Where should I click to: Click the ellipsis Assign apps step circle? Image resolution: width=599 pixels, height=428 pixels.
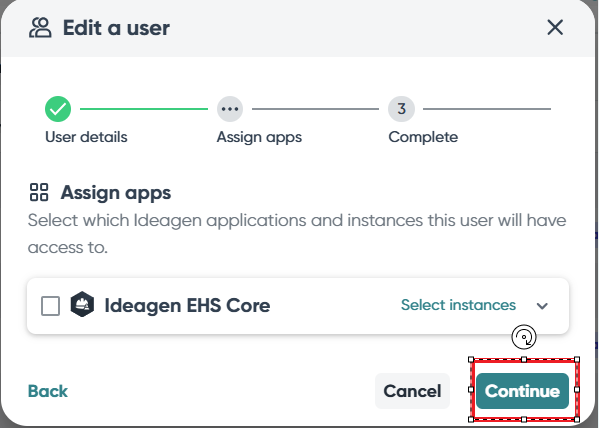pyautogui.click(x=230, y=109)
